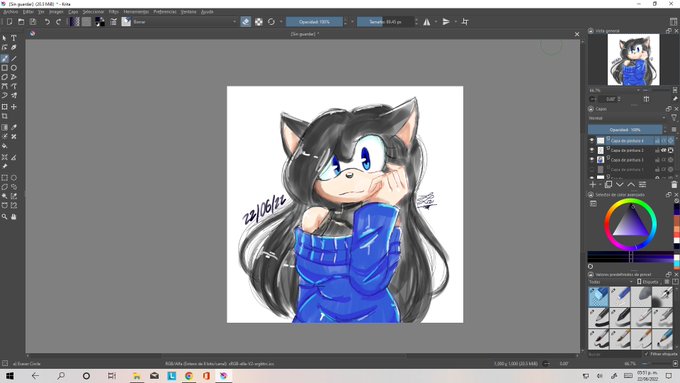Image resolution: width=680 pixels, height=383 pixels.
Task: Click the overview thumbnail of the drawing
Action: point(633,60)
